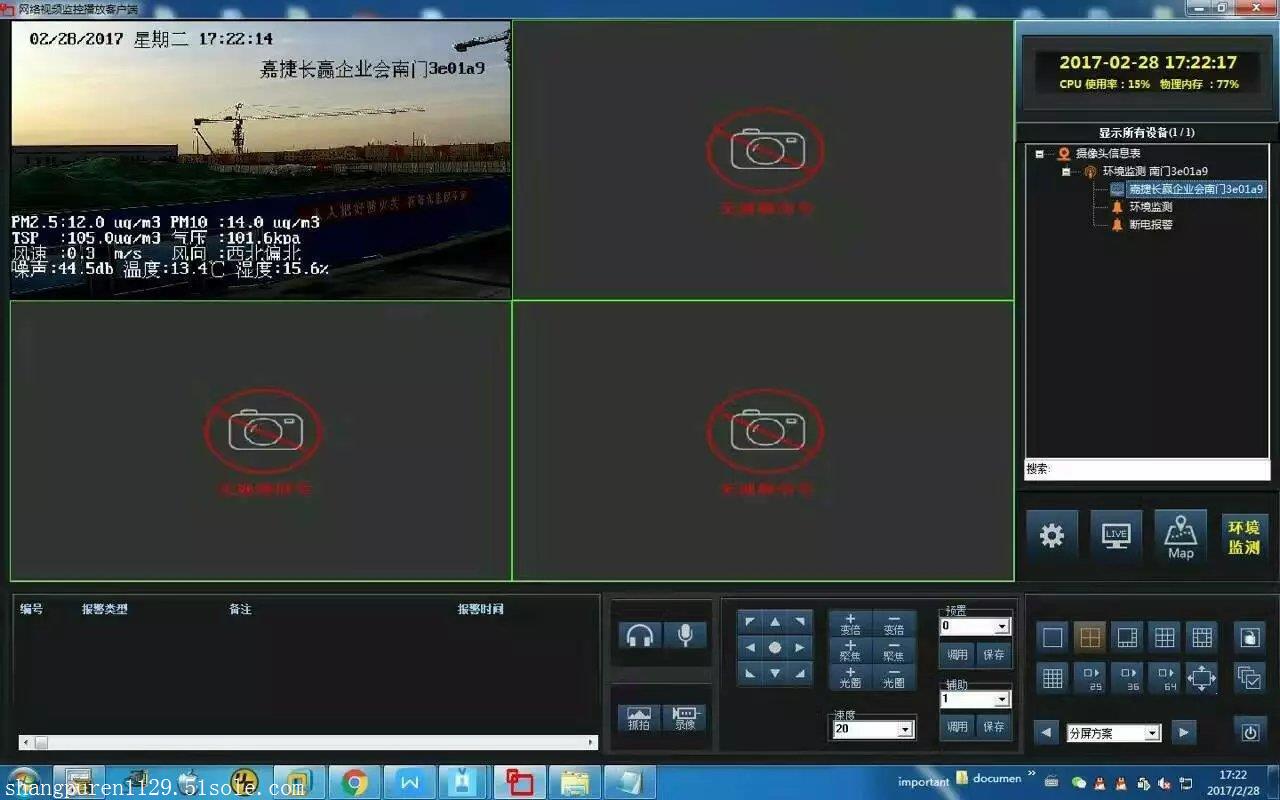This screenshot has width=1280, height=800.
Task: Click 调用 under the preset box
Action: (x=958, y=655)
